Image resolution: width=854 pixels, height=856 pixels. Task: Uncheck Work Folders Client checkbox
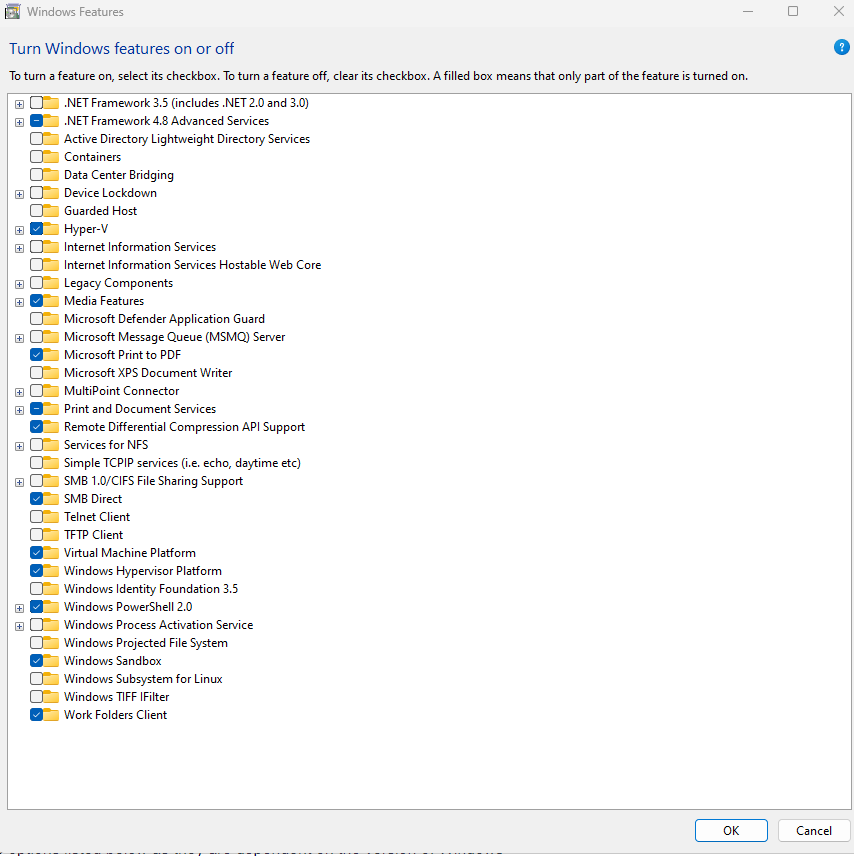coord(37,715)
